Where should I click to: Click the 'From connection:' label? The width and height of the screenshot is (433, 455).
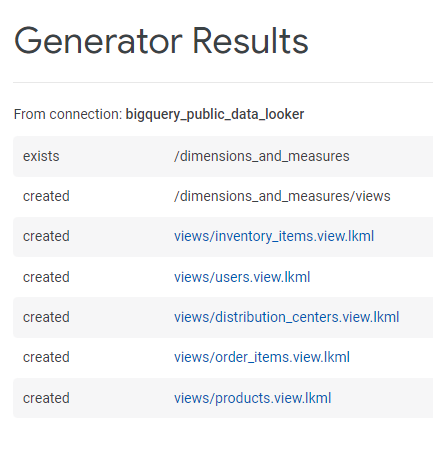[68, 114]
